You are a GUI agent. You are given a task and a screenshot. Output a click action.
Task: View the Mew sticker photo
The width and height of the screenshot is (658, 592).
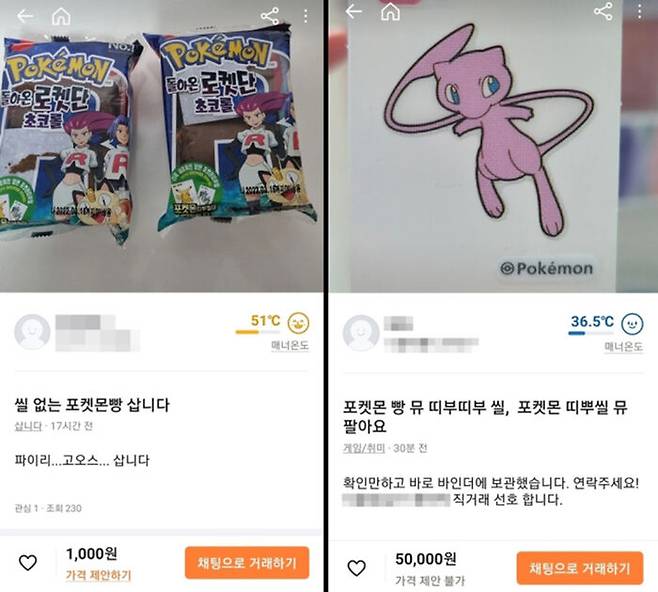(x=493, y=146)
